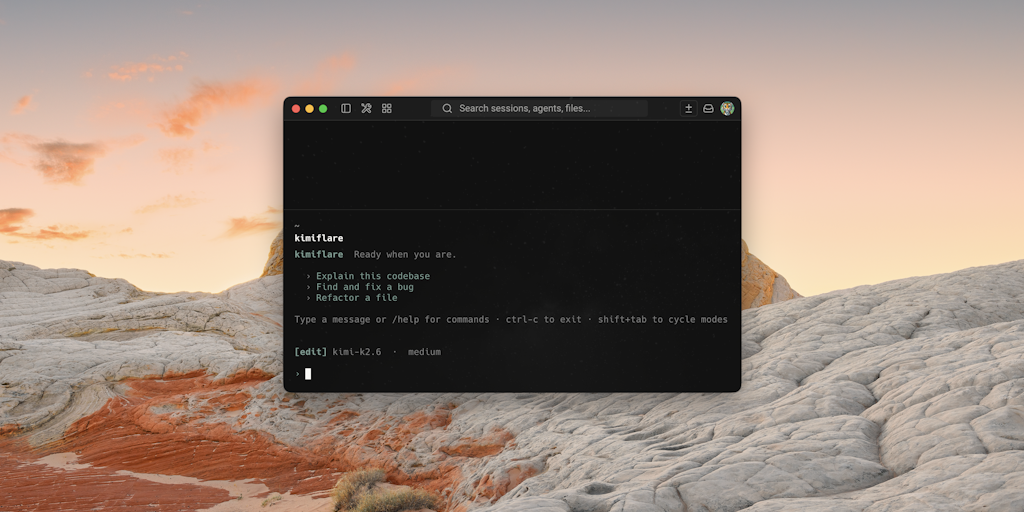The height and width of the screenshot is (512, 1024).
Task: Maximize the window with the green button
Action: tap(323, 108)
